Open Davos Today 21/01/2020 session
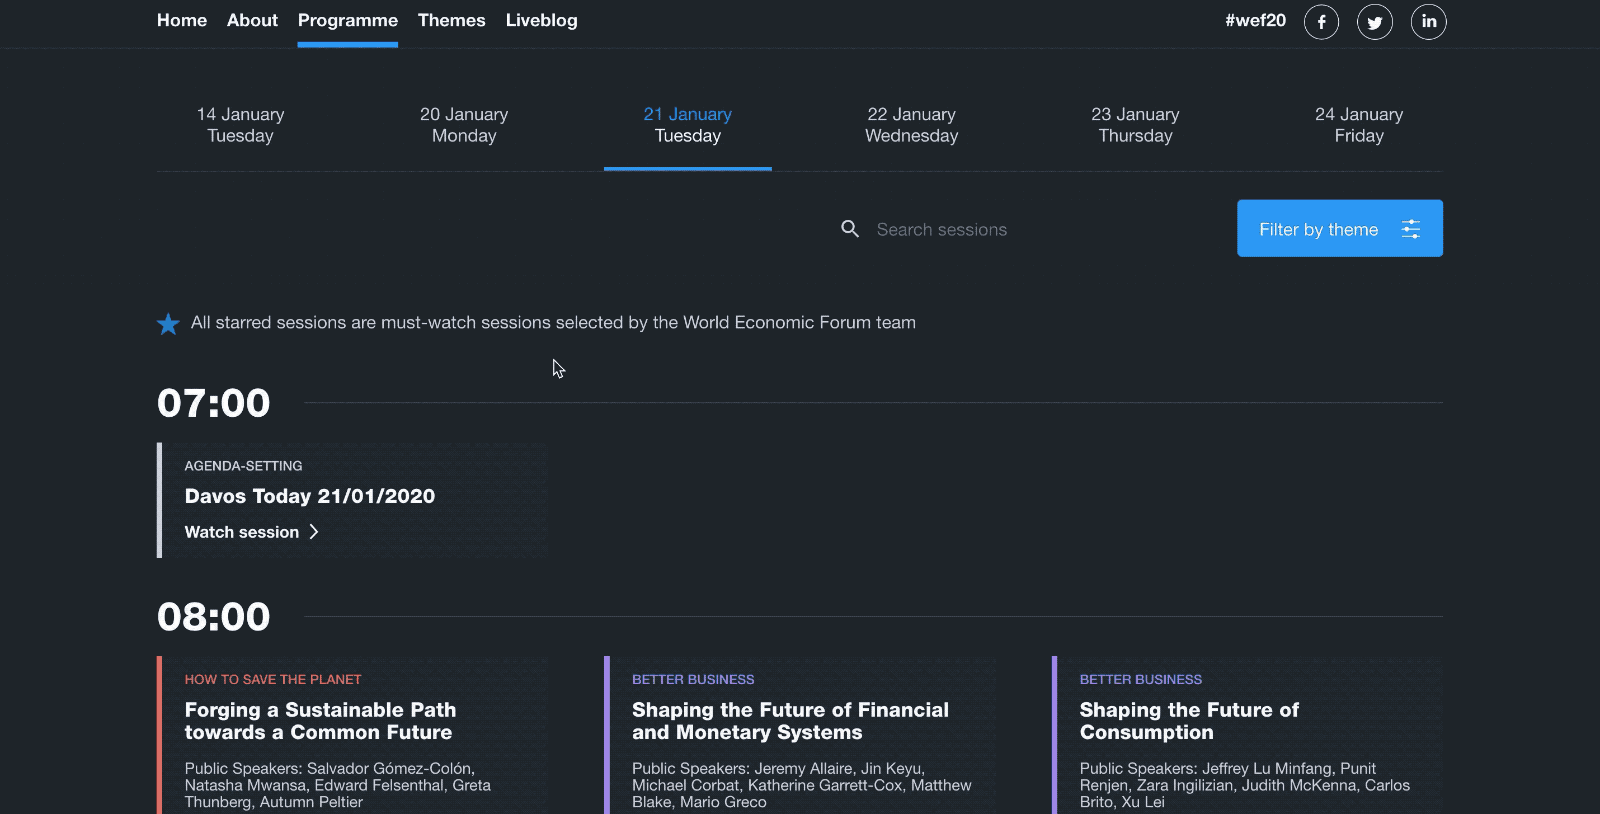Viewport: 1600px width, 814px height. (310, 496)
